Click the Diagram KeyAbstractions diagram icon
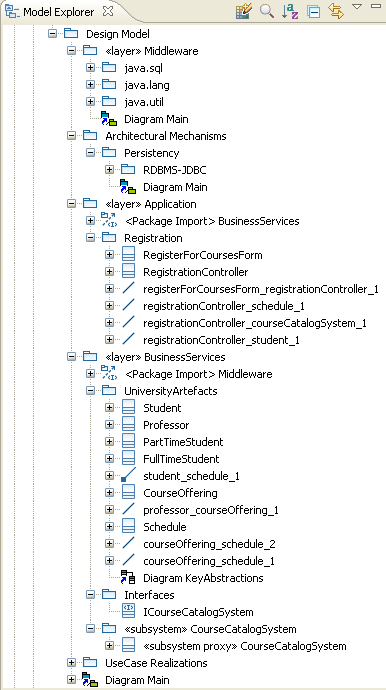This screenshot has width=386, height=690. 129,577
